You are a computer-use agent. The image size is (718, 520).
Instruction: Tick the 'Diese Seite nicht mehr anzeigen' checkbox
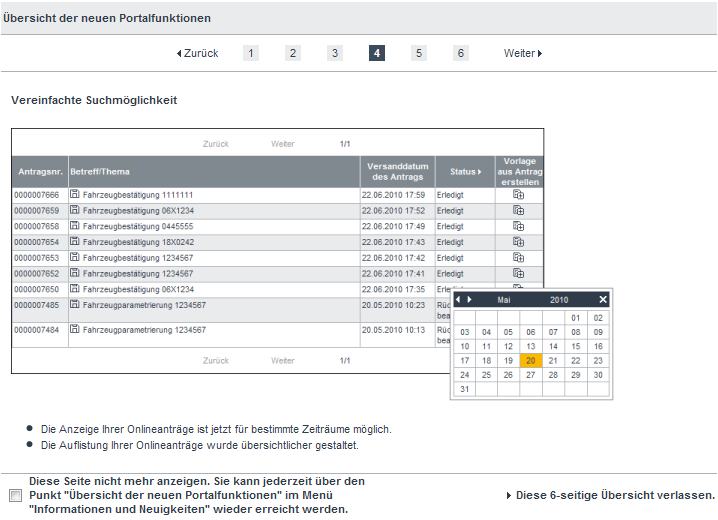[x=16, y=495]
